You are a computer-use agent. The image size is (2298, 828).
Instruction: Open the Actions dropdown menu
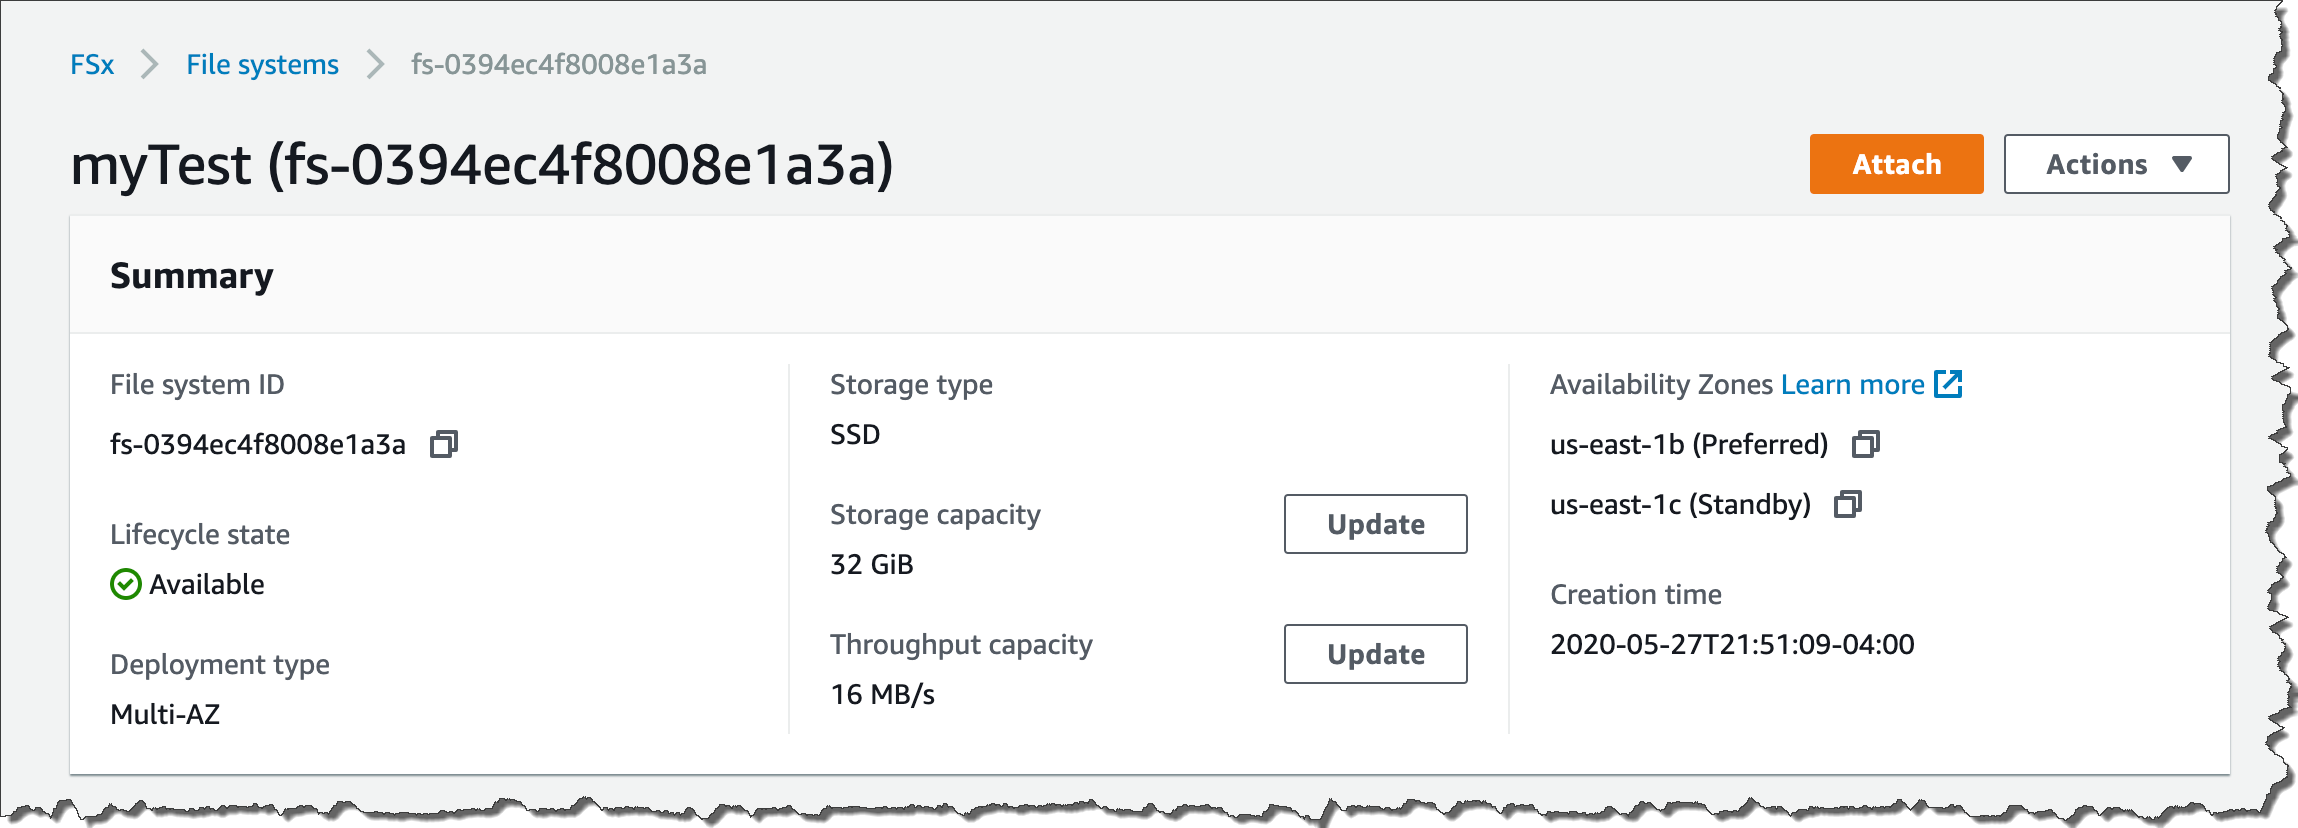click(x=2096, y=164)
